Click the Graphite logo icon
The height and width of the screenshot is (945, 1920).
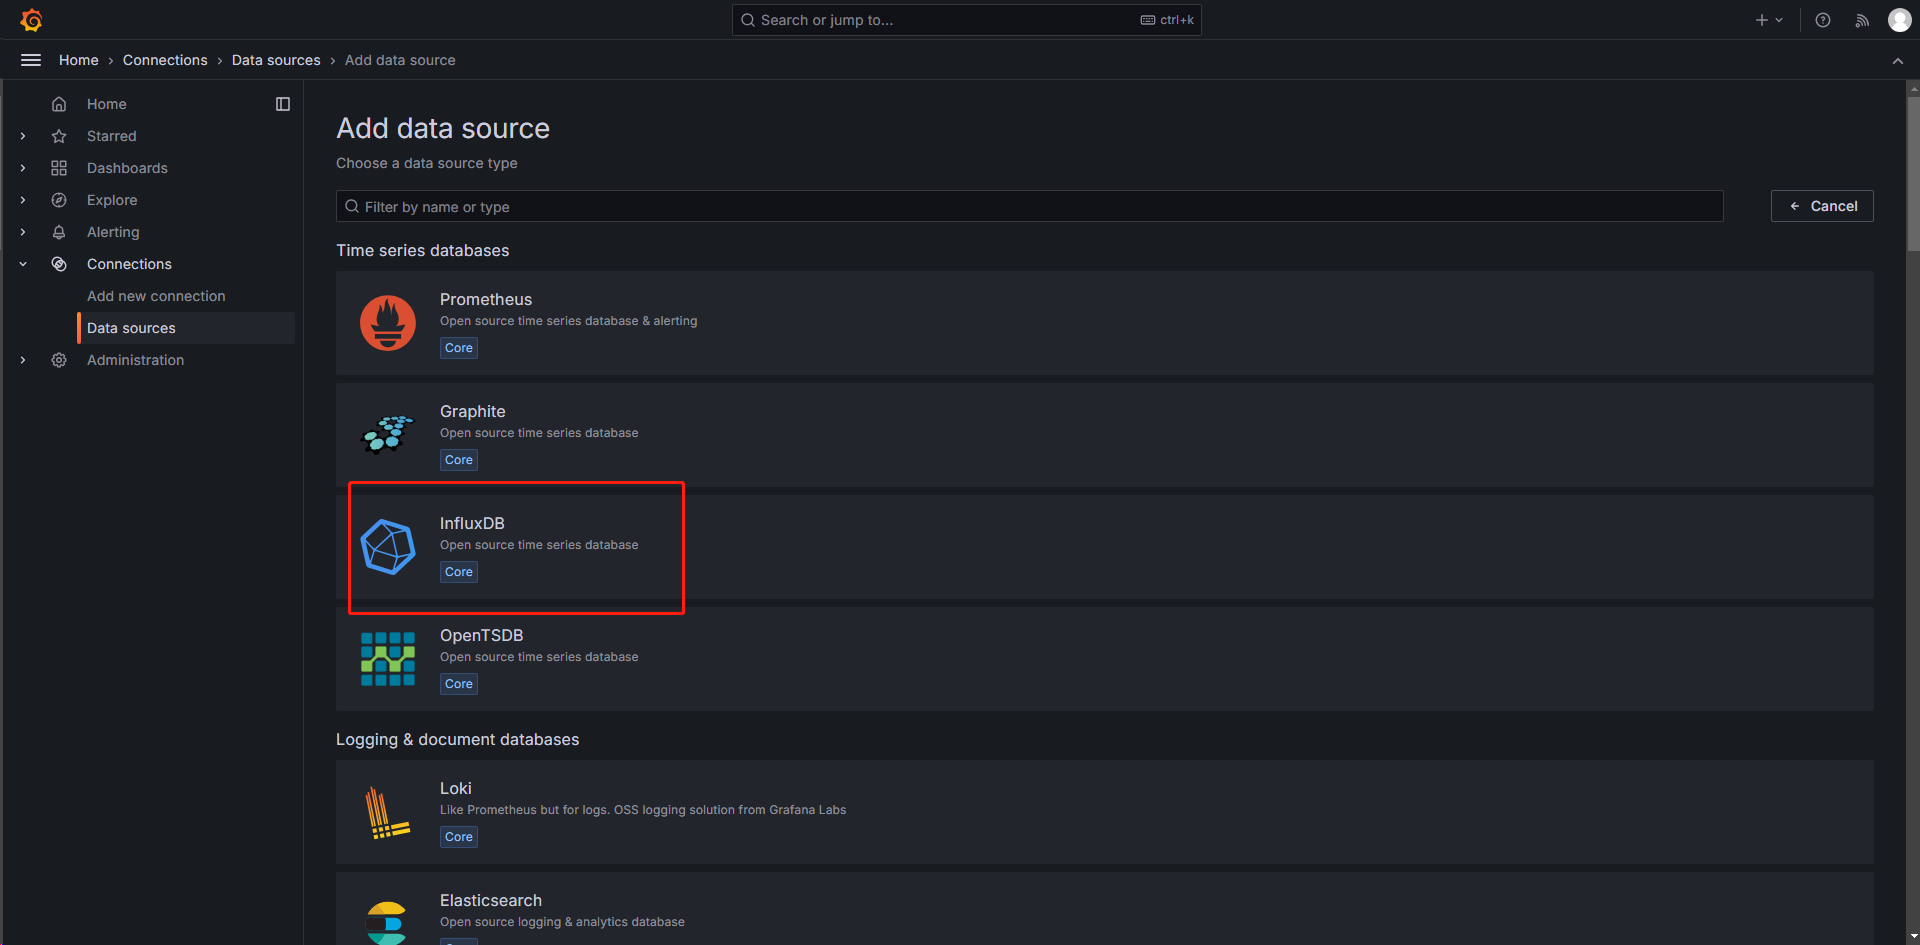[388, 435]
